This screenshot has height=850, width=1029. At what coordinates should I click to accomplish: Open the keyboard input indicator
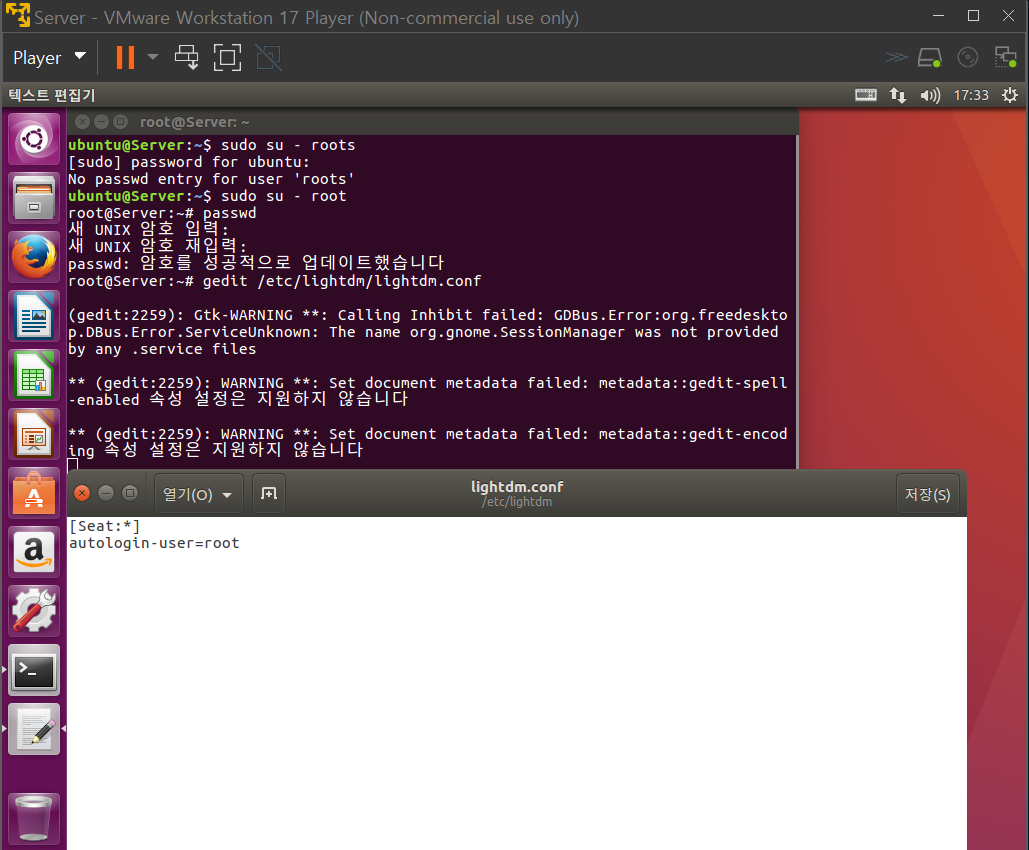(x=866, y=95)
